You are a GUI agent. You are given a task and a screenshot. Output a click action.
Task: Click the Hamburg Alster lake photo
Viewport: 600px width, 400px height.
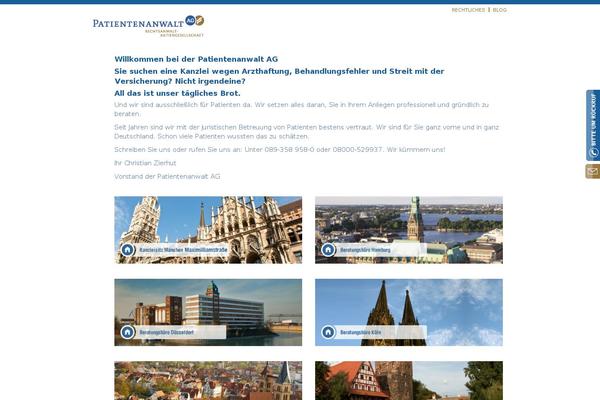point(409,230)
